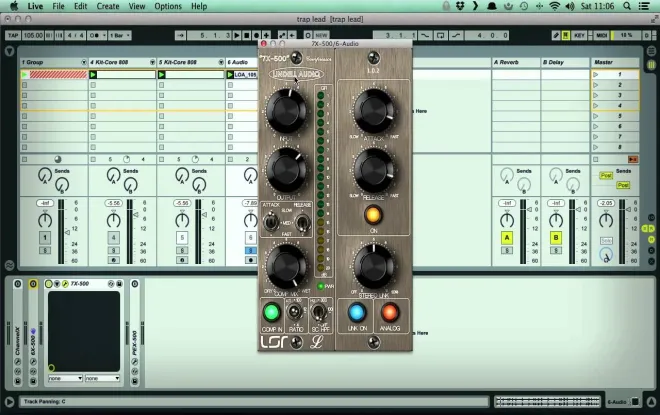Launch scene 1 in Master track
660x415 pixels.
tap(596, 74)
